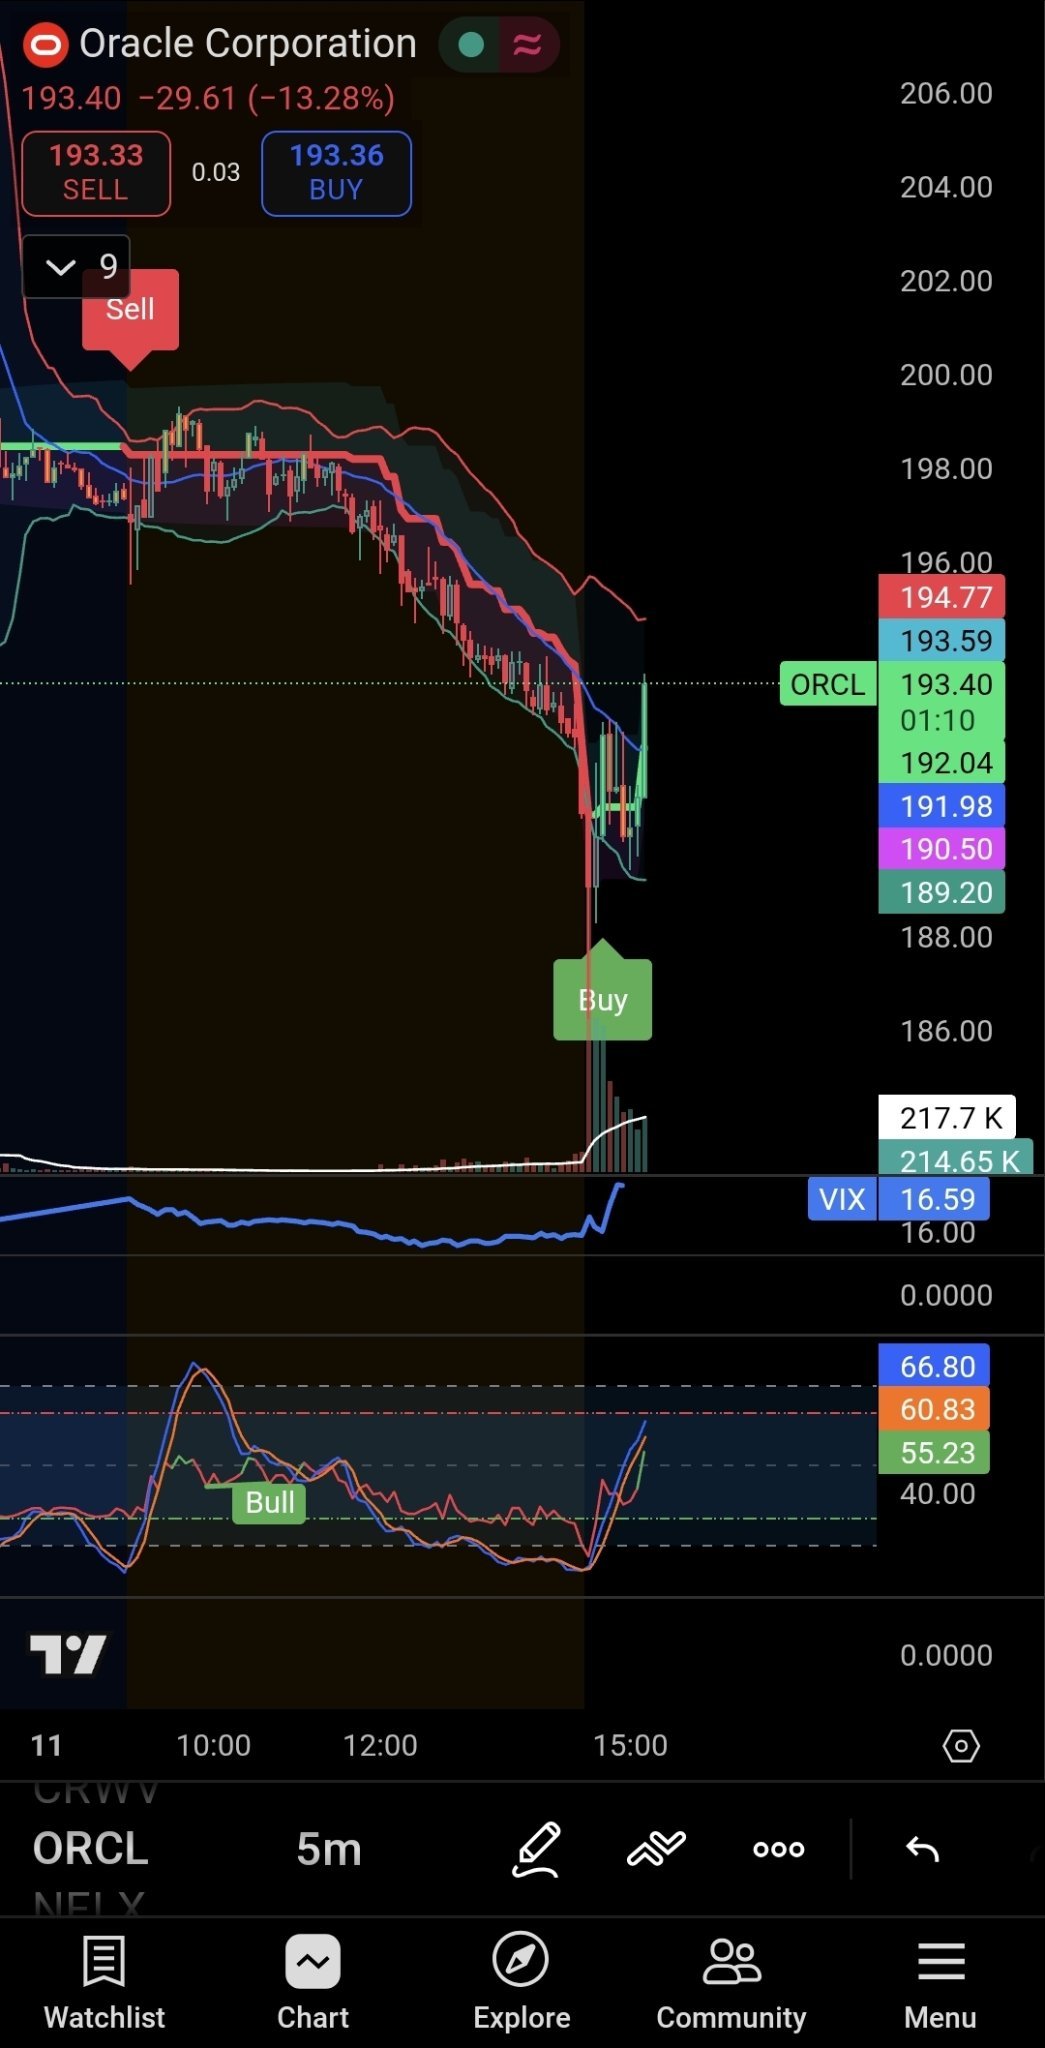Tap the 200.00 price scale label
The width and height of the screenshot is (1045, 2048).
[x=946, y=375]
